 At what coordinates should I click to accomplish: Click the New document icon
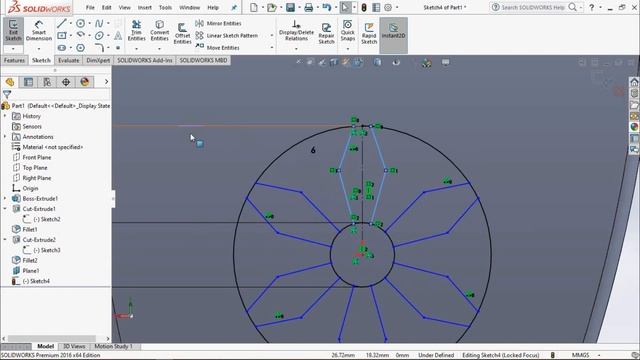coord(253,7)
